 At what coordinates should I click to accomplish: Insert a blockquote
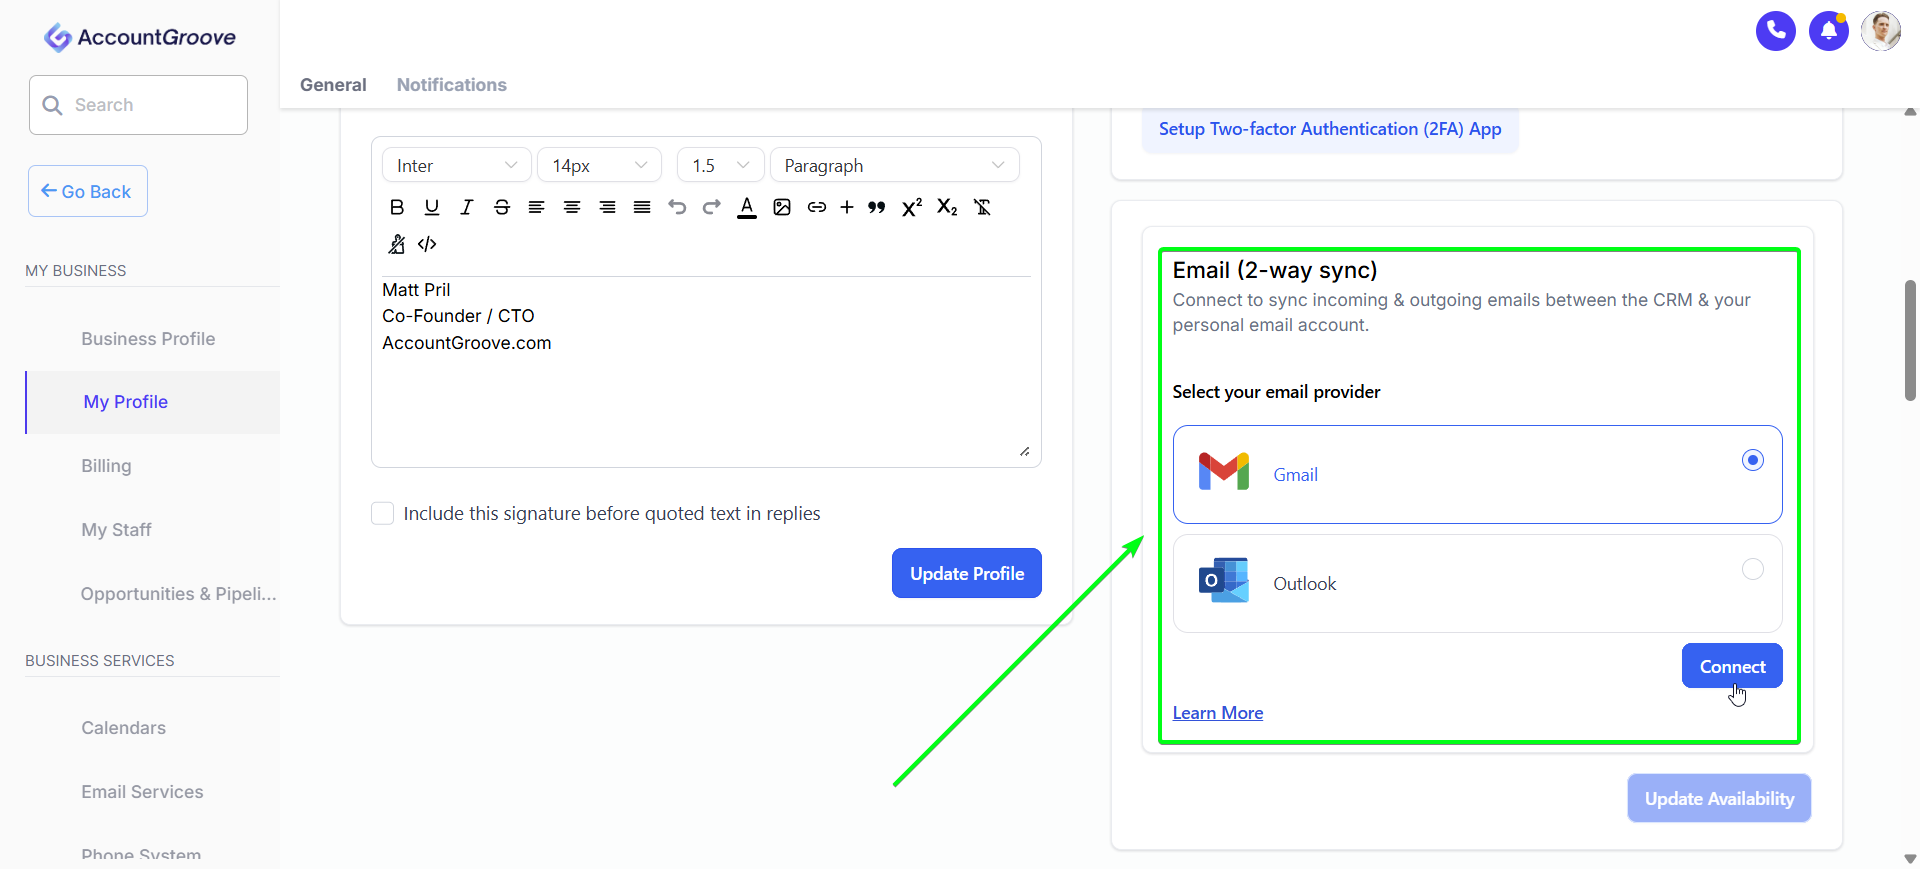[877, 207]
